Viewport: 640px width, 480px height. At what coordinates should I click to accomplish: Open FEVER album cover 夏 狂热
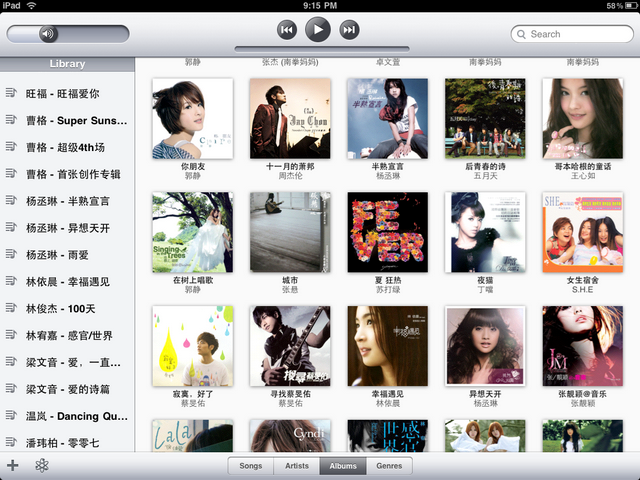pyautogui.click(x=388, y=232)
